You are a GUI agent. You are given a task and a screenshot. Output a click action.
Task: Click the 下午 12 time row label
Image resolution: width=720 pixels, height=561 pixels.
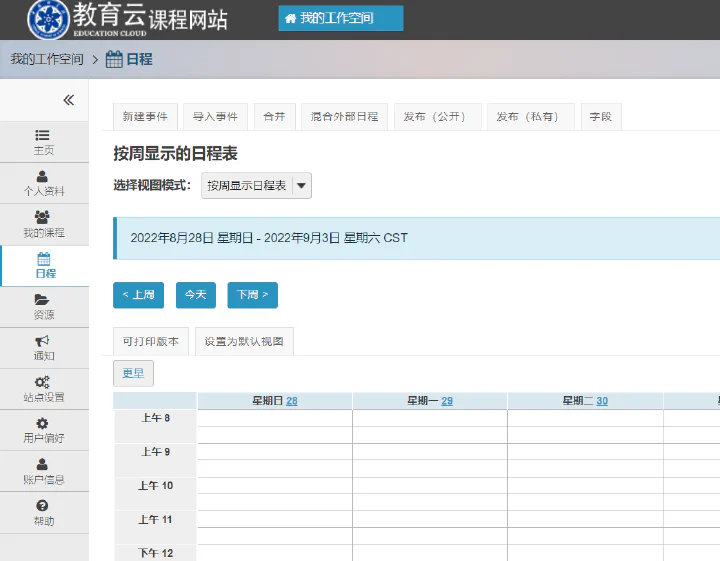(156, 554)
